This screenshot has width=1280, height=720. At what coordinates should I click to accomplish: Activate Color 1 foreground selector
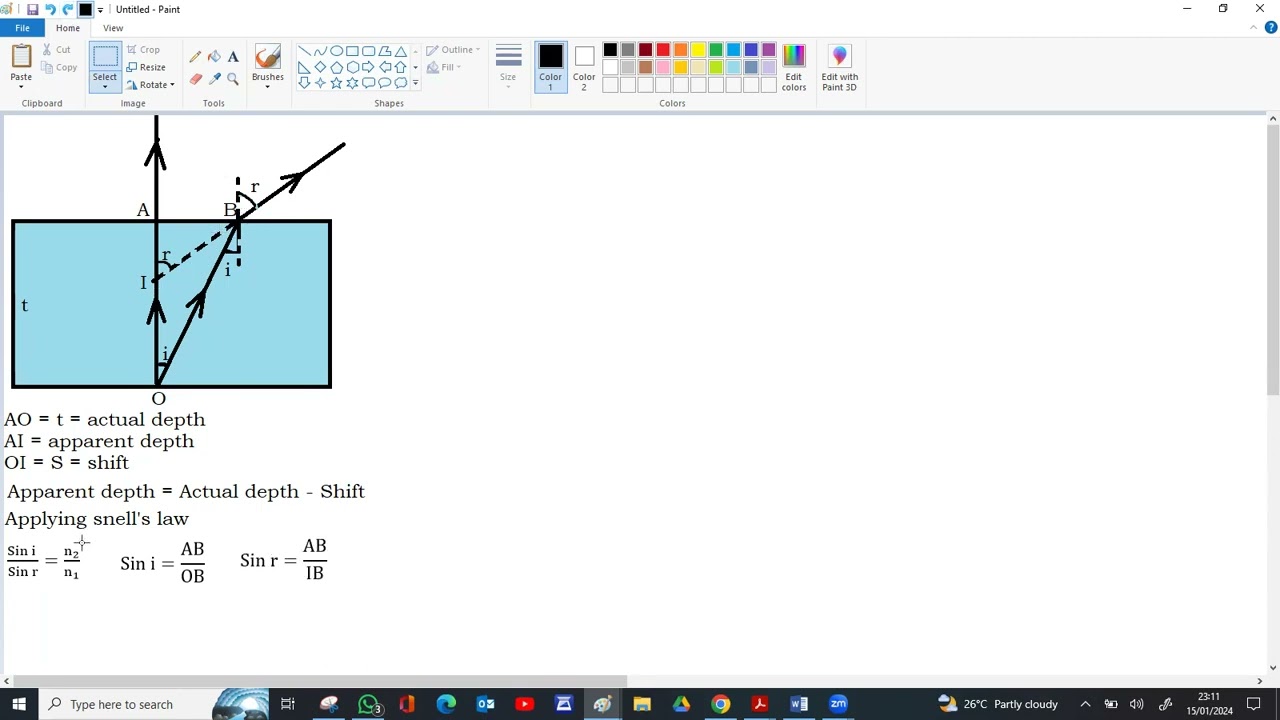(550, 68)
